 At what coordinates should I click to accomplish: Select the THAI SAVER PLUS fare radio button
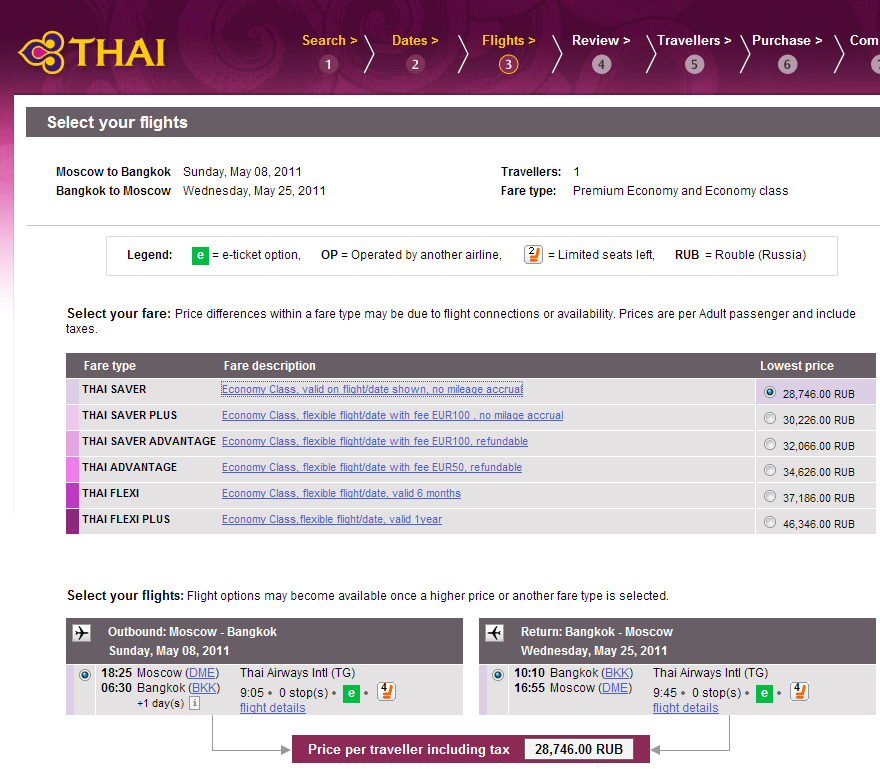pos(770,418)
